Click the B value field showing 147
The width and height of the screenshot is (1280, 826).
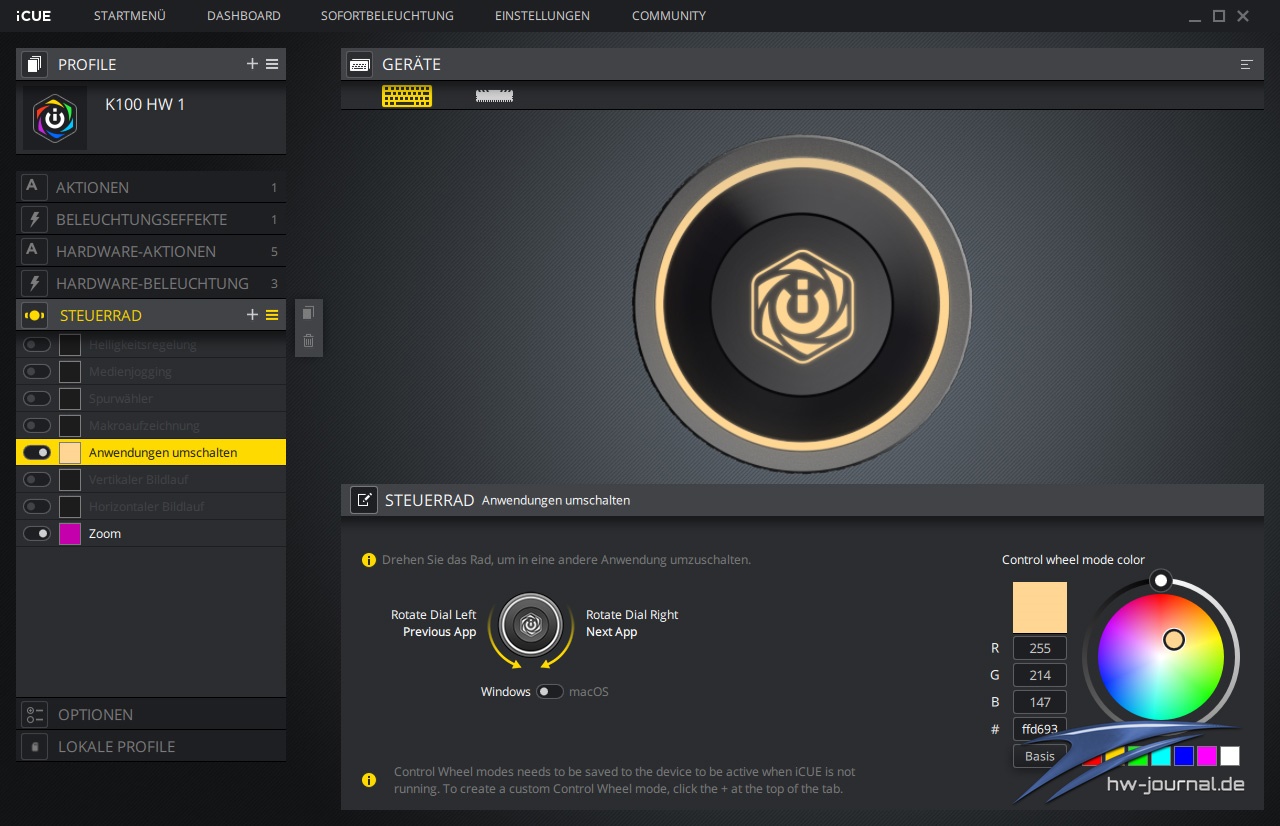point(1040,702)
